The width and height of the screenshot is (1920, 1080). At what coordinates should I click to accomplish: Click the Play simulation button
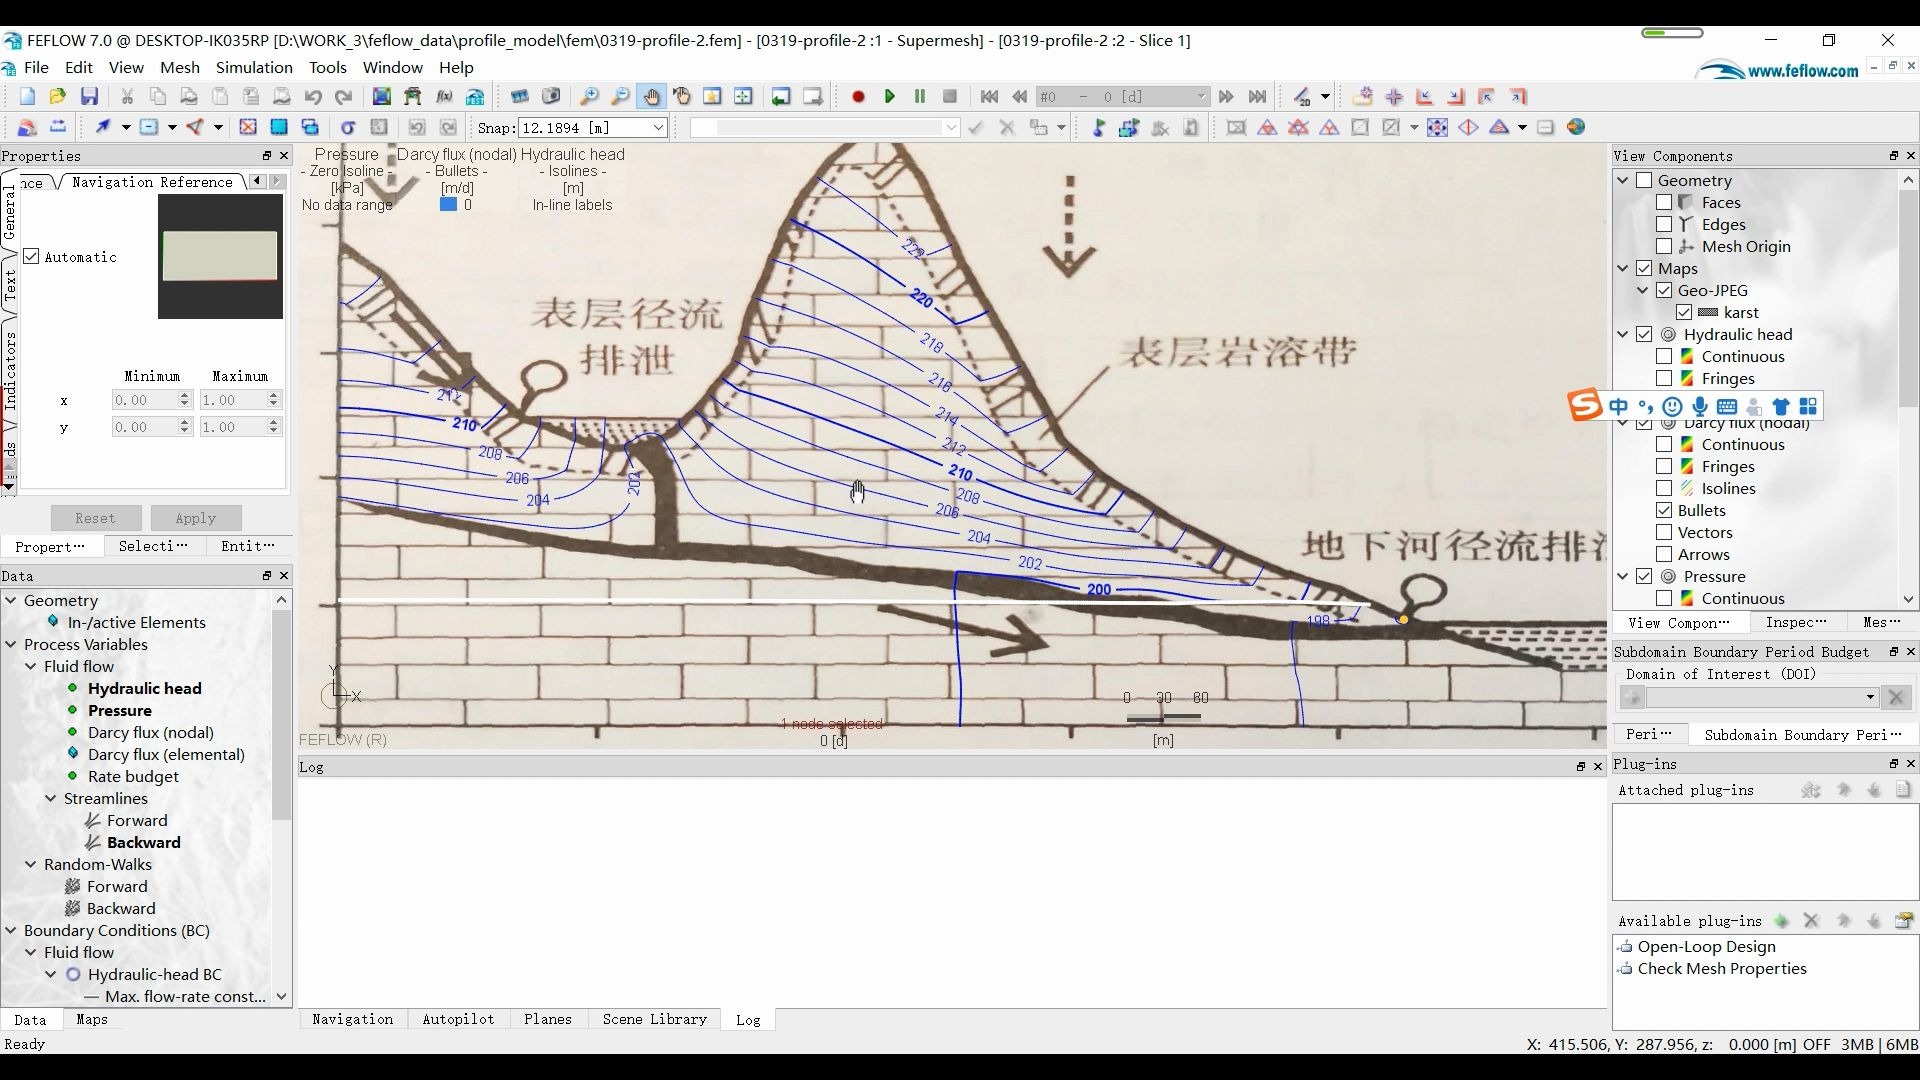[x=891, y=96]
